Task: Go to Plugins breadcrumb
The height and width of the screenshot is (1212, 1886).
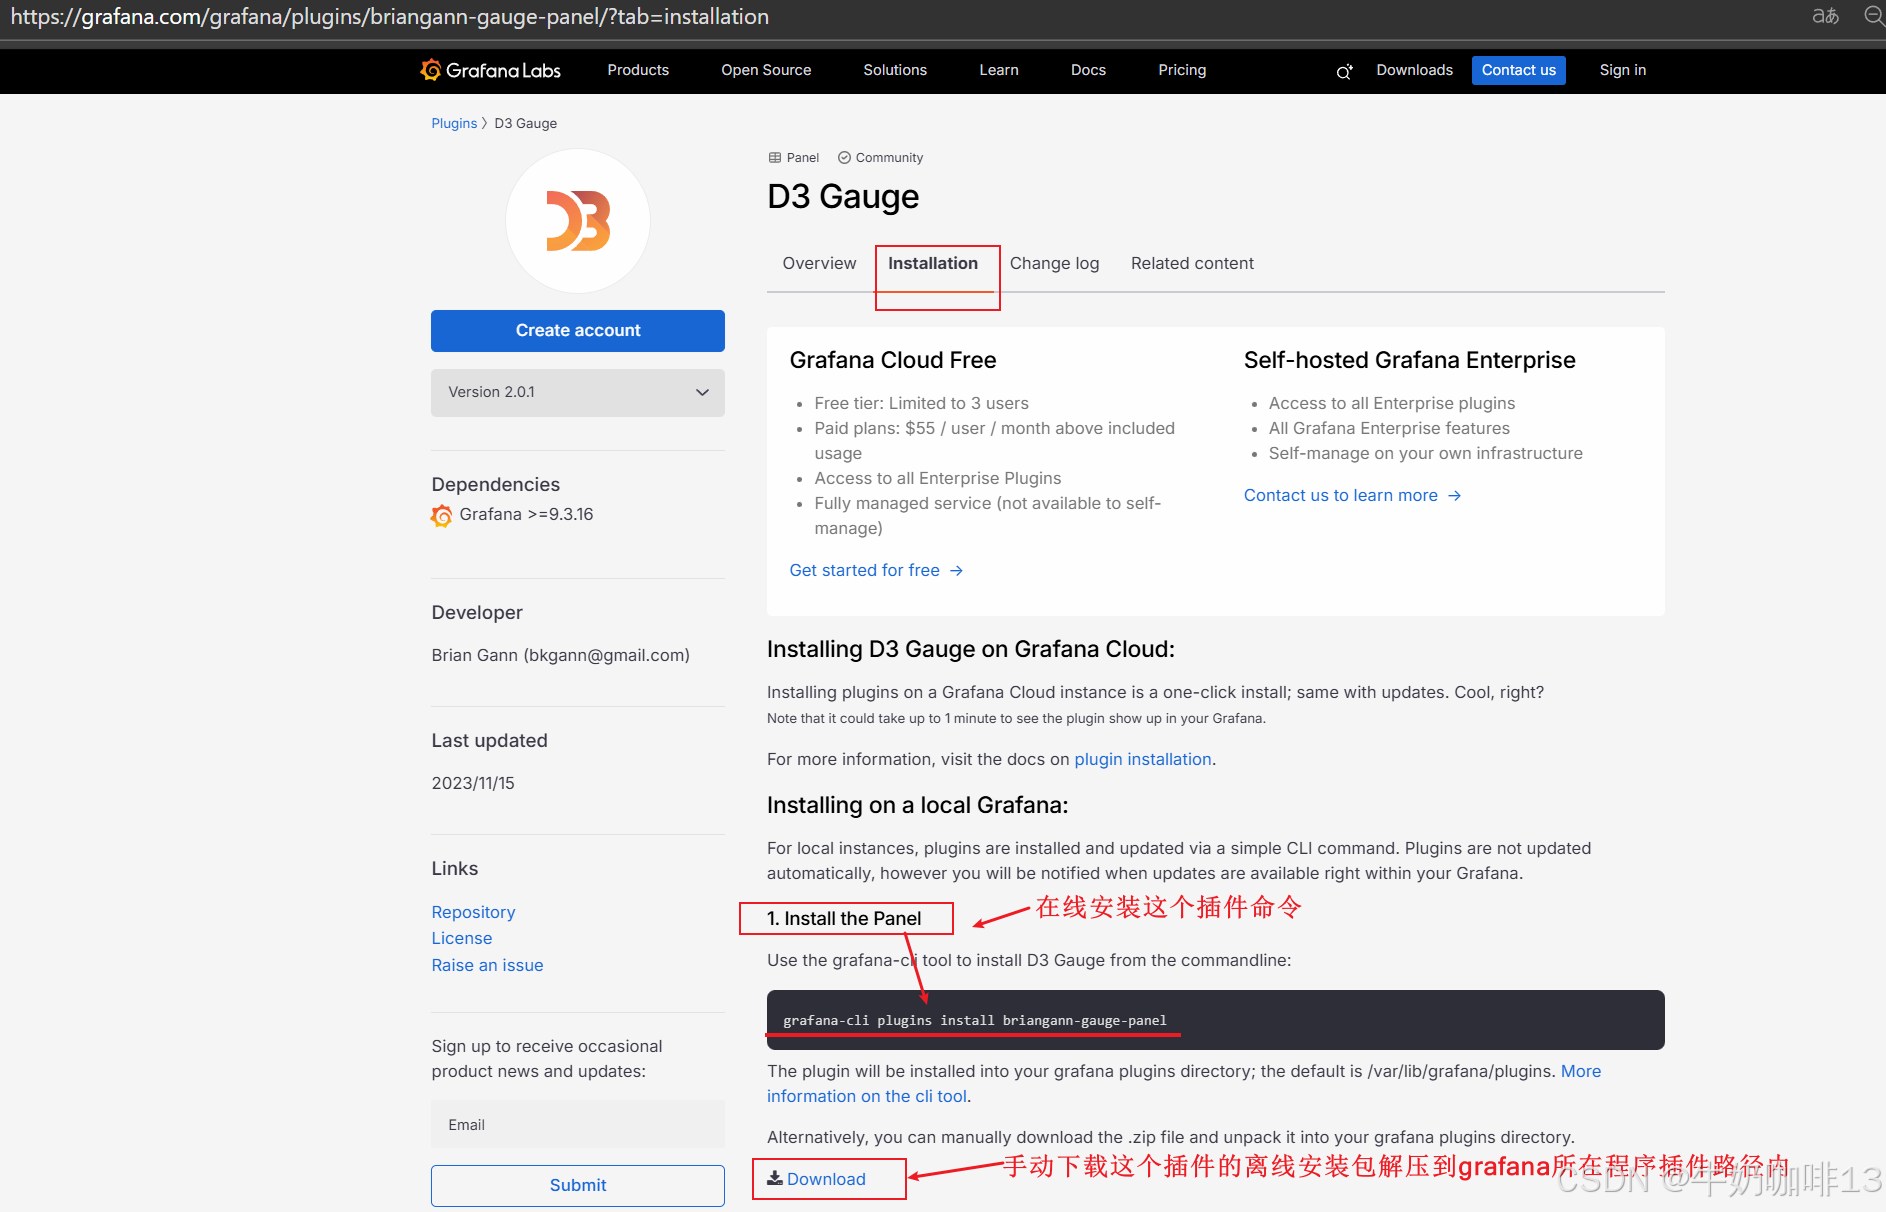Action: click(x=454, y=123)
